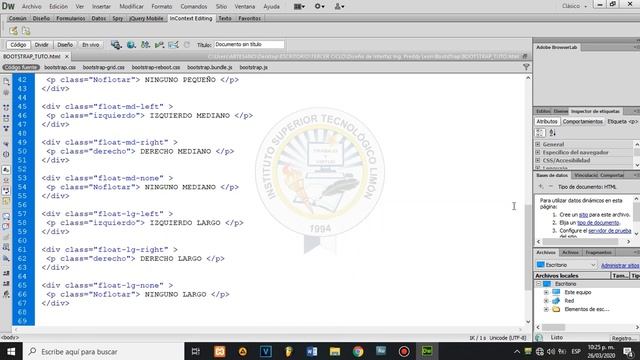The image size is (640, 360).
Task: Open the Escritorio site dropdown
Action: click(566, 265)
